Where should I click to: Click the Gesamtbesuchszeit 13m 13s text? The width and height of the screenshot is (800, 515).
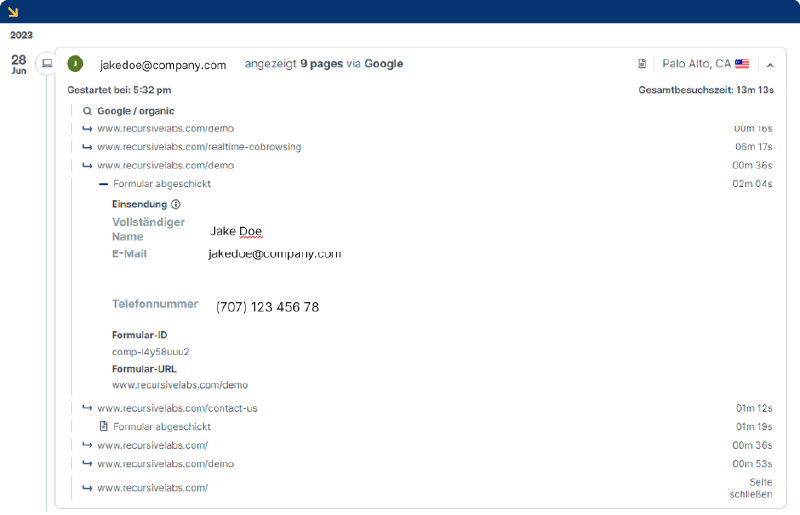706,90
